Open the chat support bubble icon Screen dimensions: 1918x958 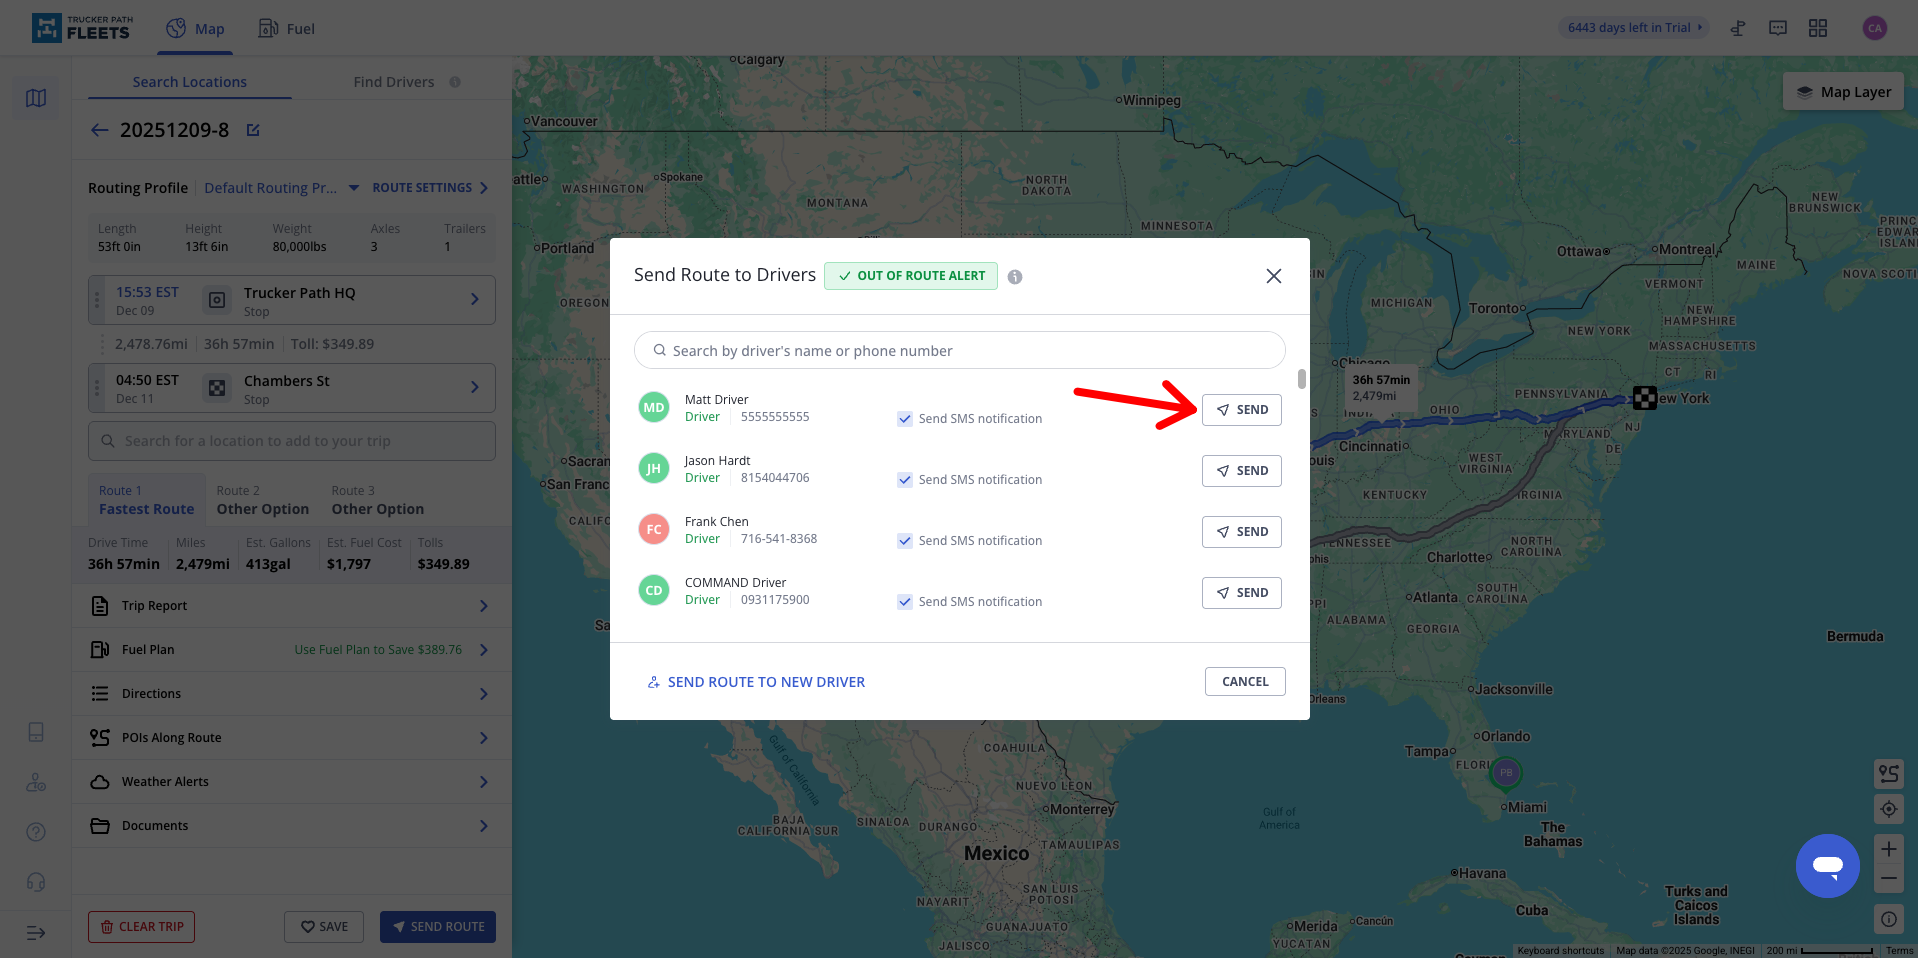1826,866
